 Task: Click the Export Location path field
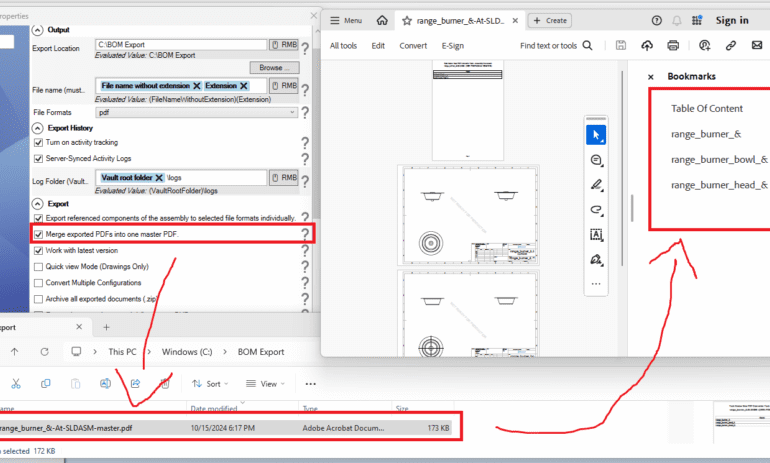[x=181, y=45]
